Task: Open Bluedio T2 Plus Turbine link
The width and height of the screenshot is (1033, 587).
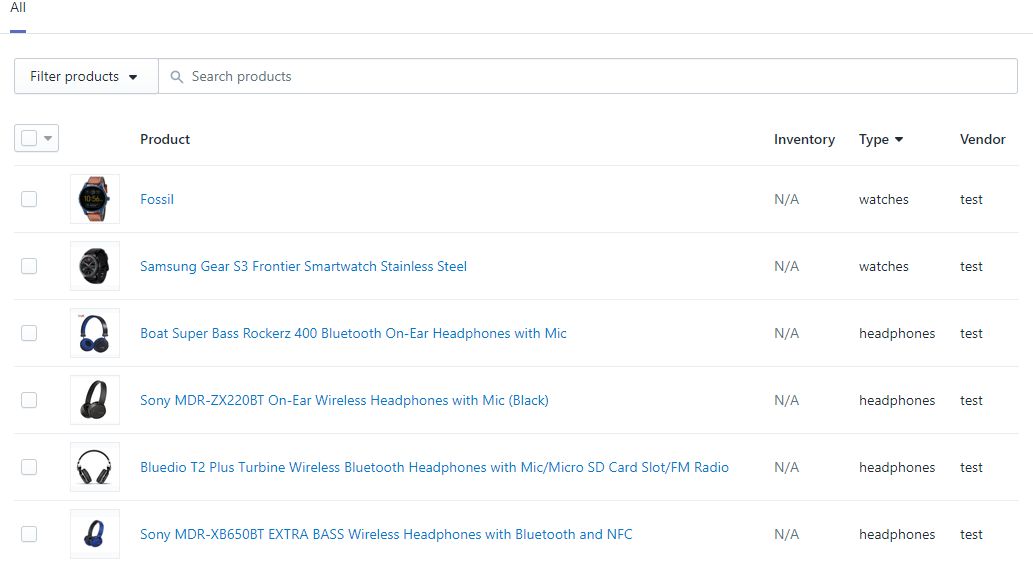Action: 434,468
